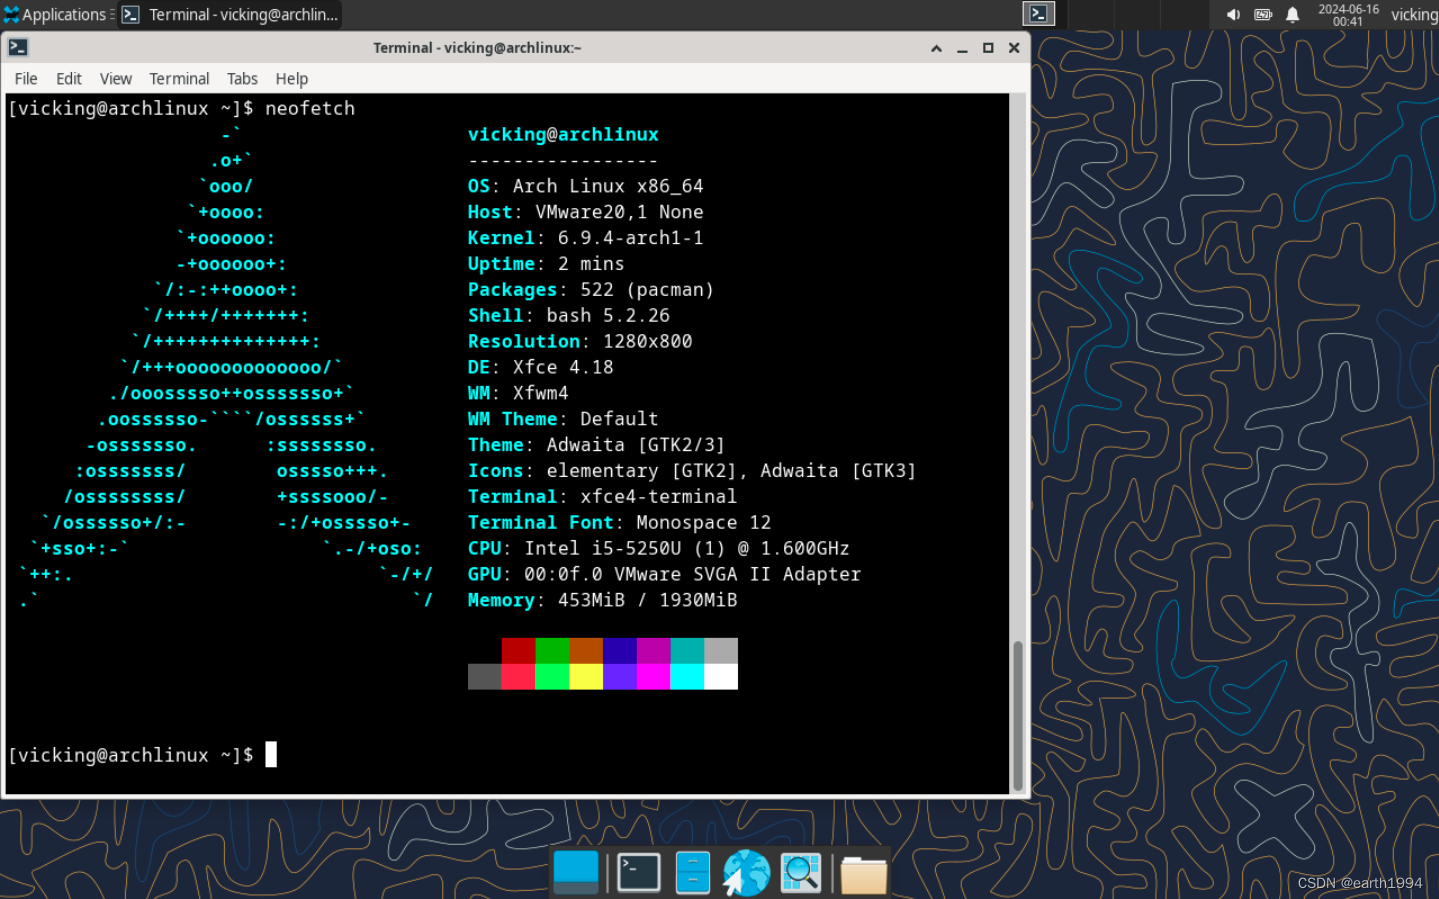Click the terminal vertical scrollbar handle

pos(1018,715)
